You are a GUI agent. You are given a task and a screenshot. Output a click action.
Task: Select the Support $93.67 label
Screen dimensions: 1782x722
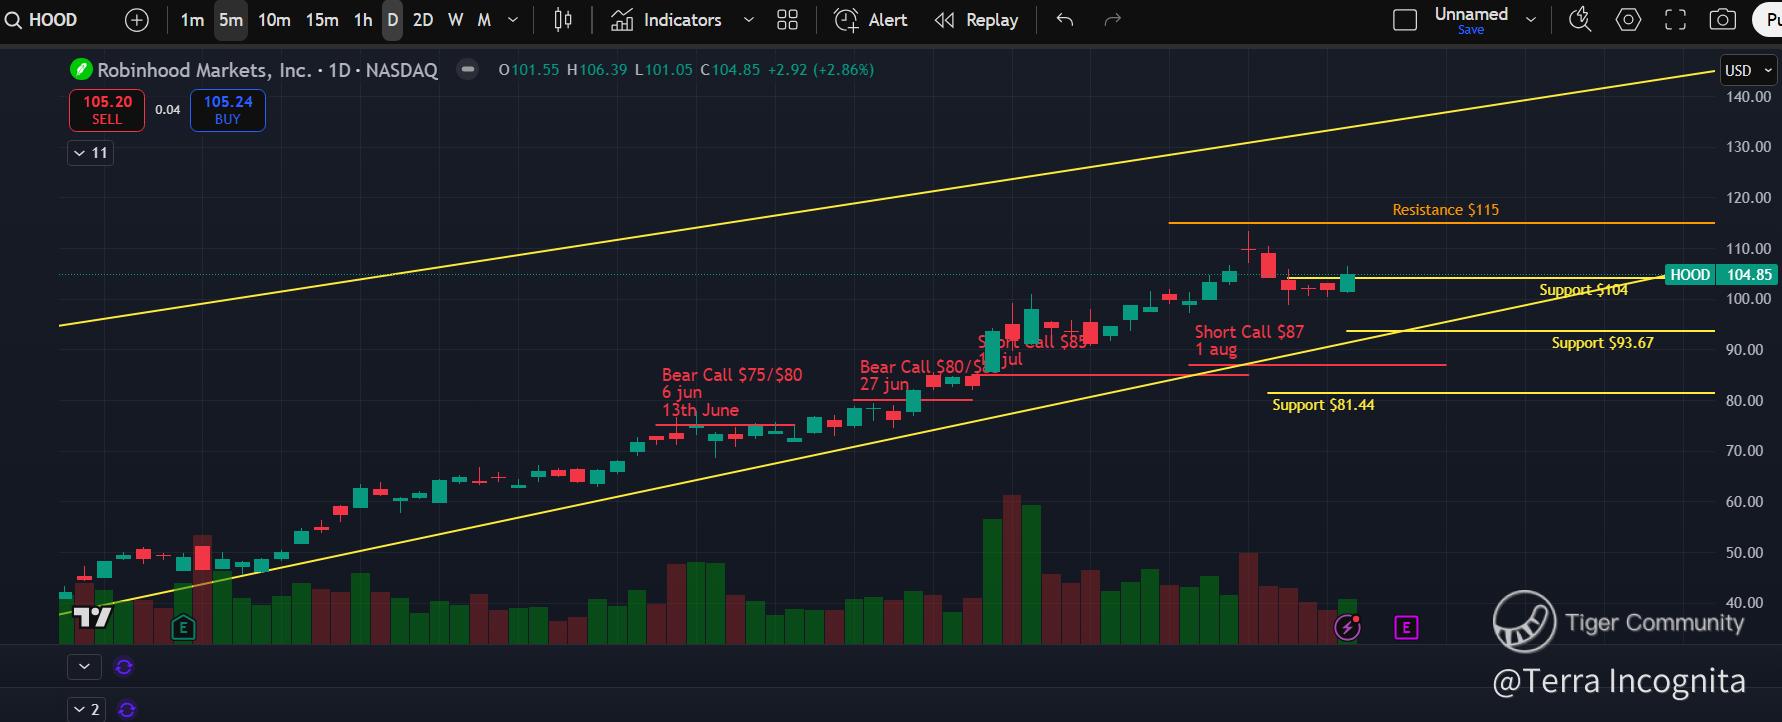(1602, 343)
